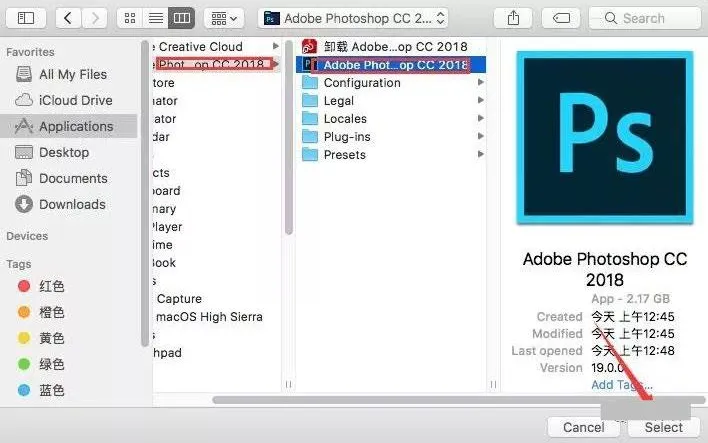Select Adobe Phot...op CC 2018 application
This screenshot has height=443, width=708.
pyautogui.click(x=391, y=65)
